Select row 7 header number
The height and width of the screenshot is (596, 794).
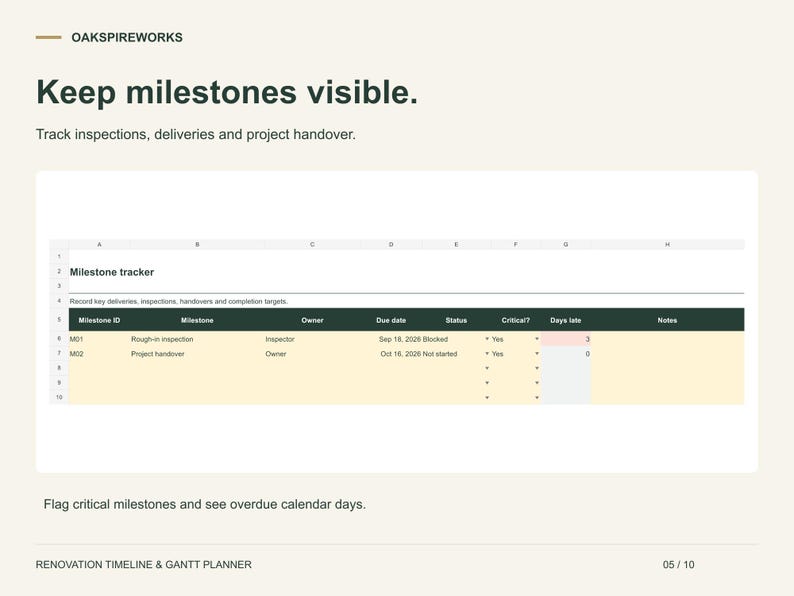coord(59,353)
